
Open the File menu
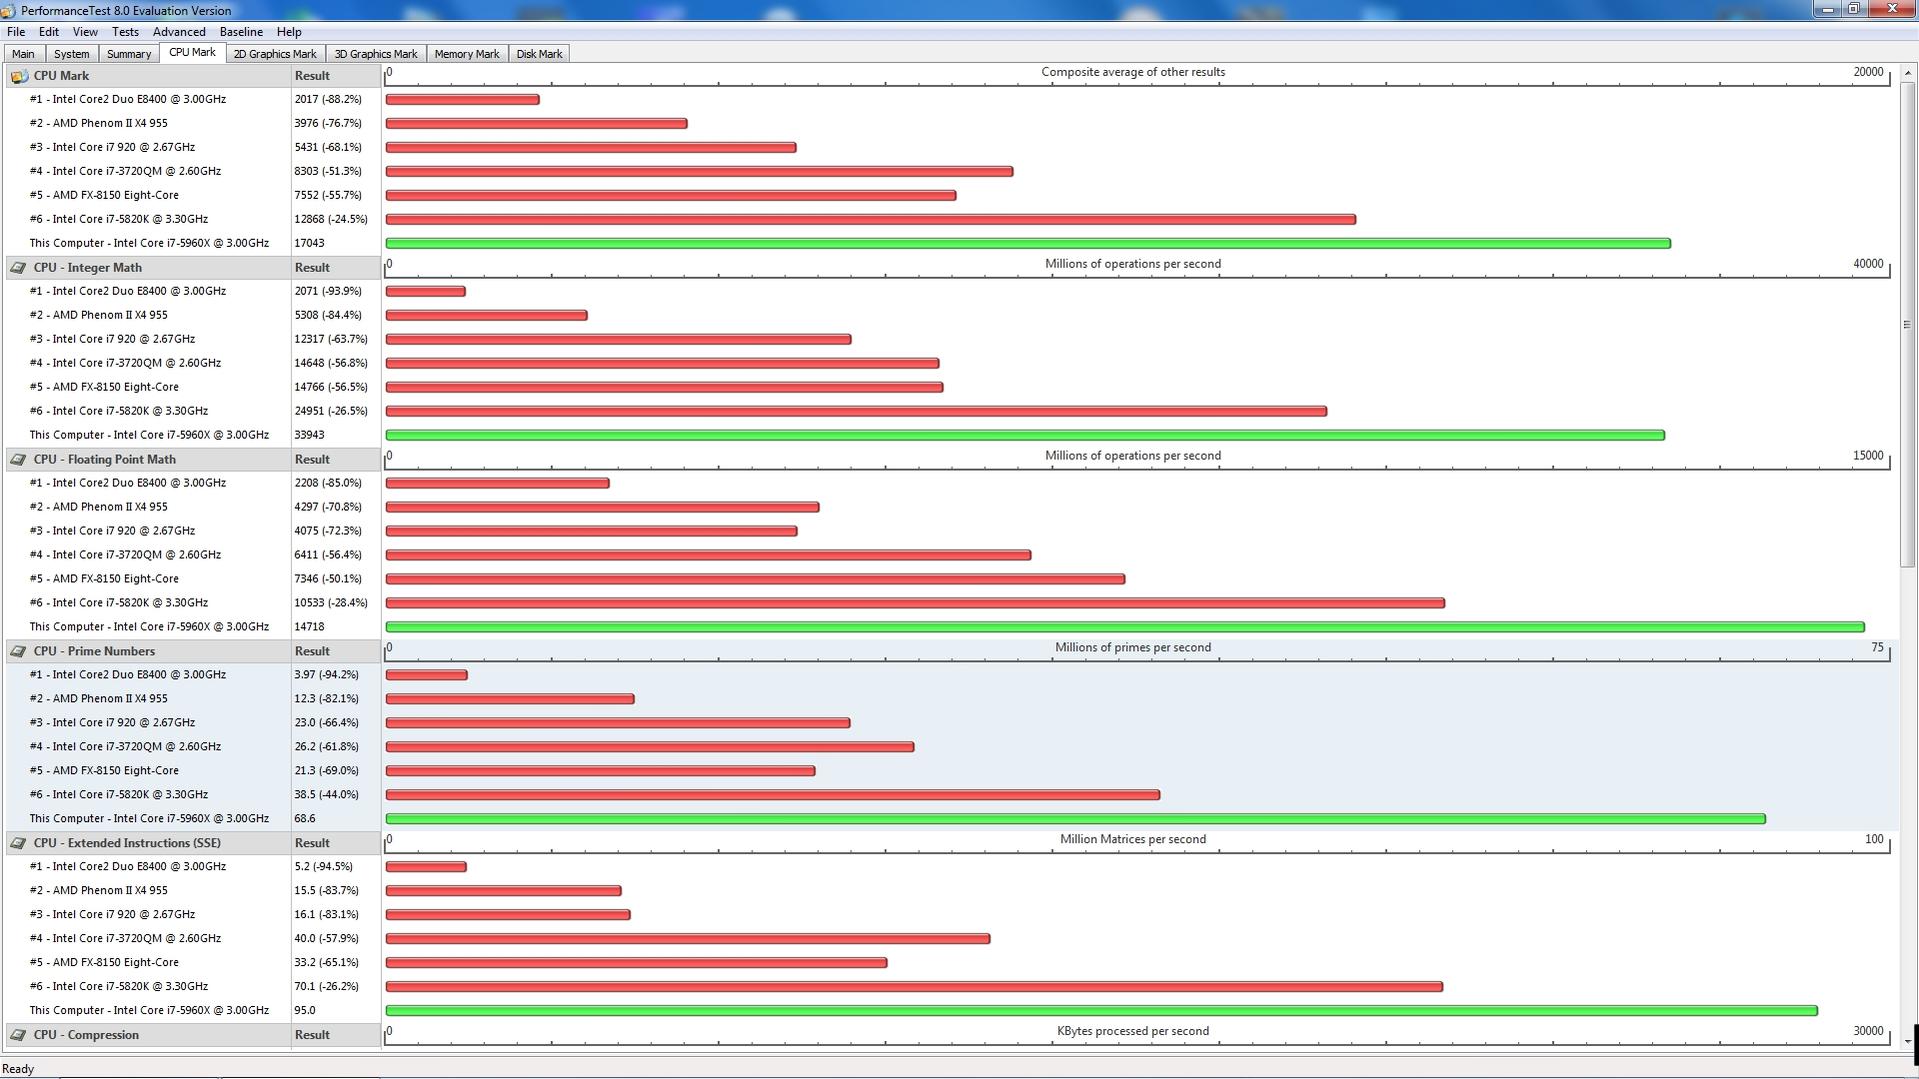(x=16, y=32)
